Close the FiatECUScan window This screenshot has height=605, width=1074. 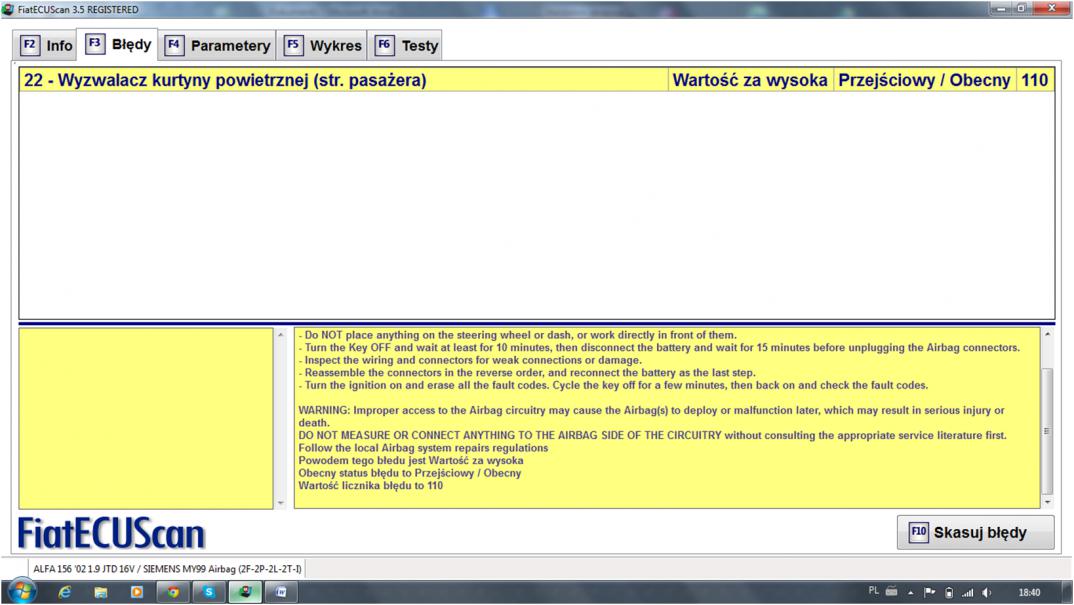pyautogui.click(x=1052, y=9)
